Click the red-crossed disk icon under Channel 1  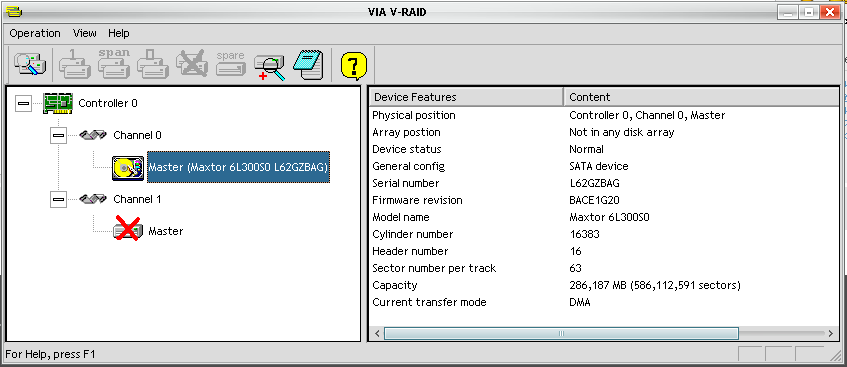point(128,228)
